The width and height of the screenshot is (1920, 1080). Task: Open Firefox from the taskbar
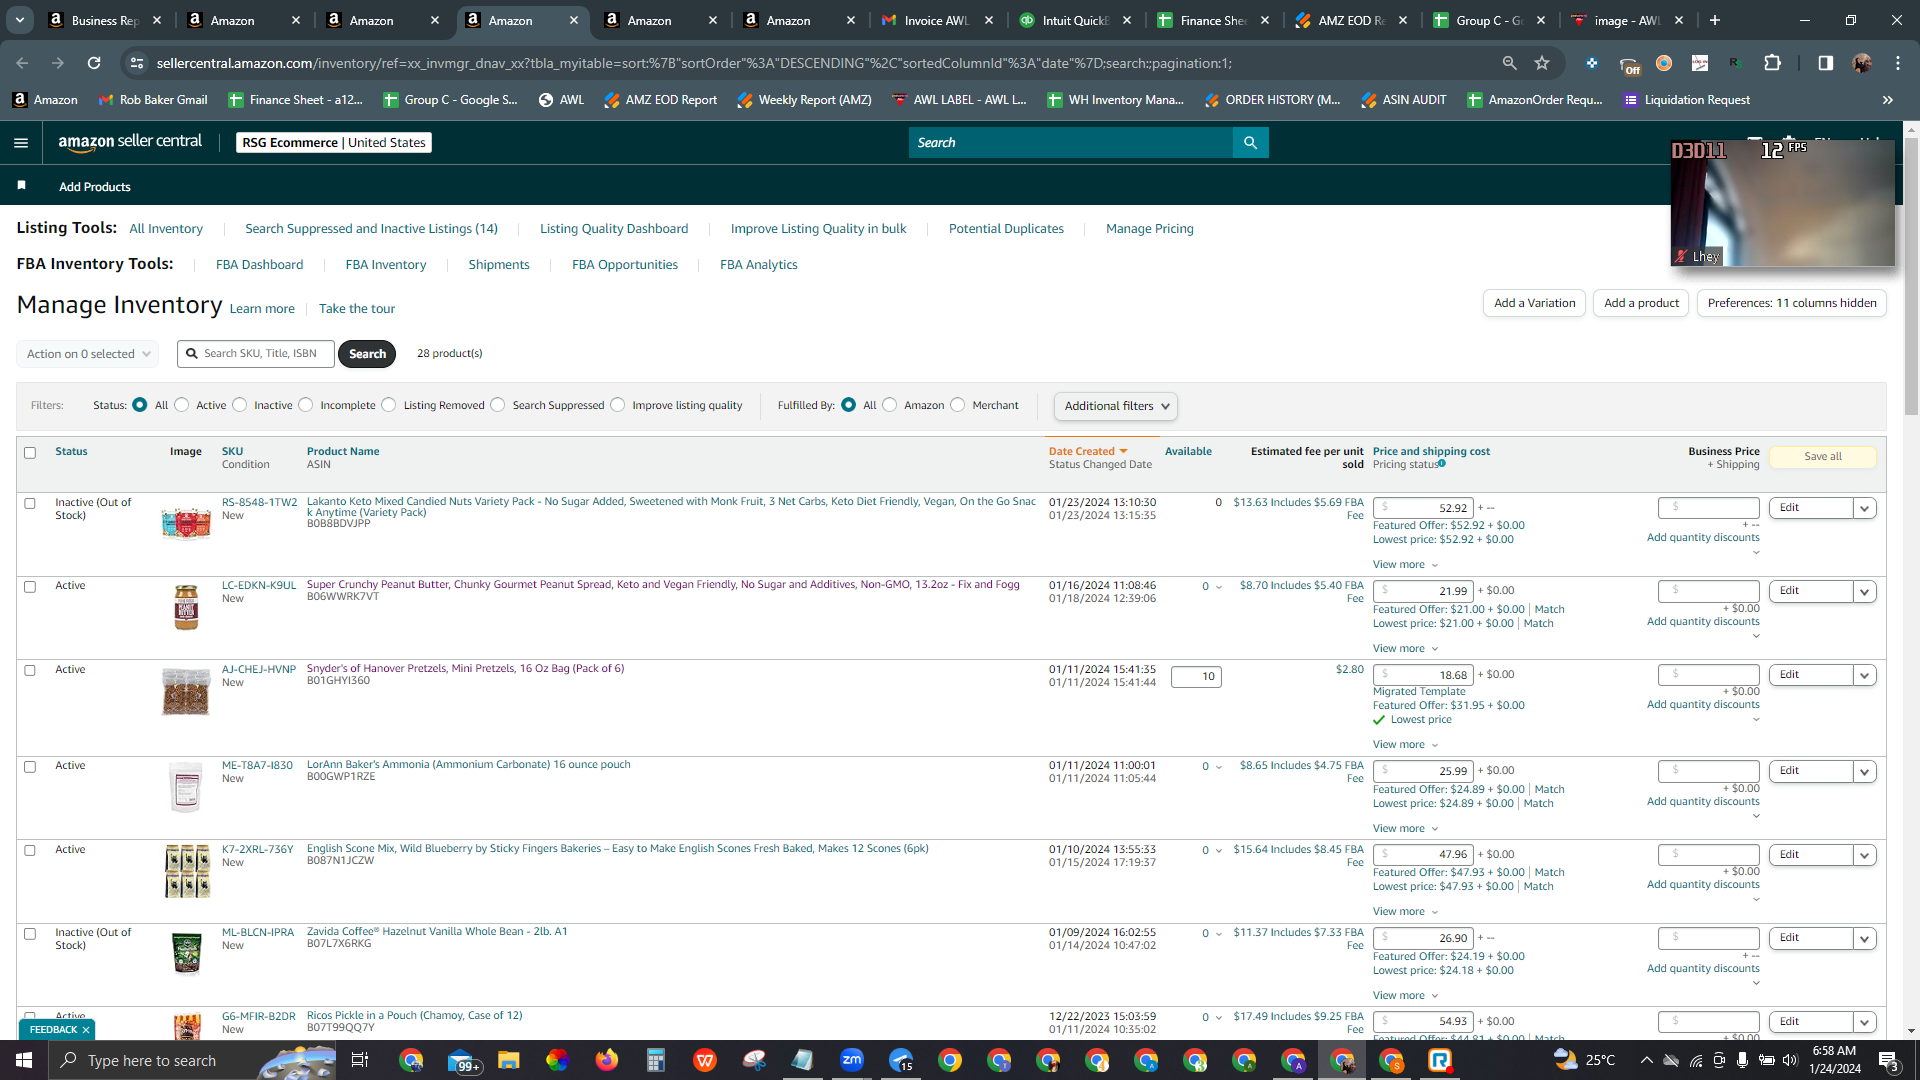tap(606, 1060)
